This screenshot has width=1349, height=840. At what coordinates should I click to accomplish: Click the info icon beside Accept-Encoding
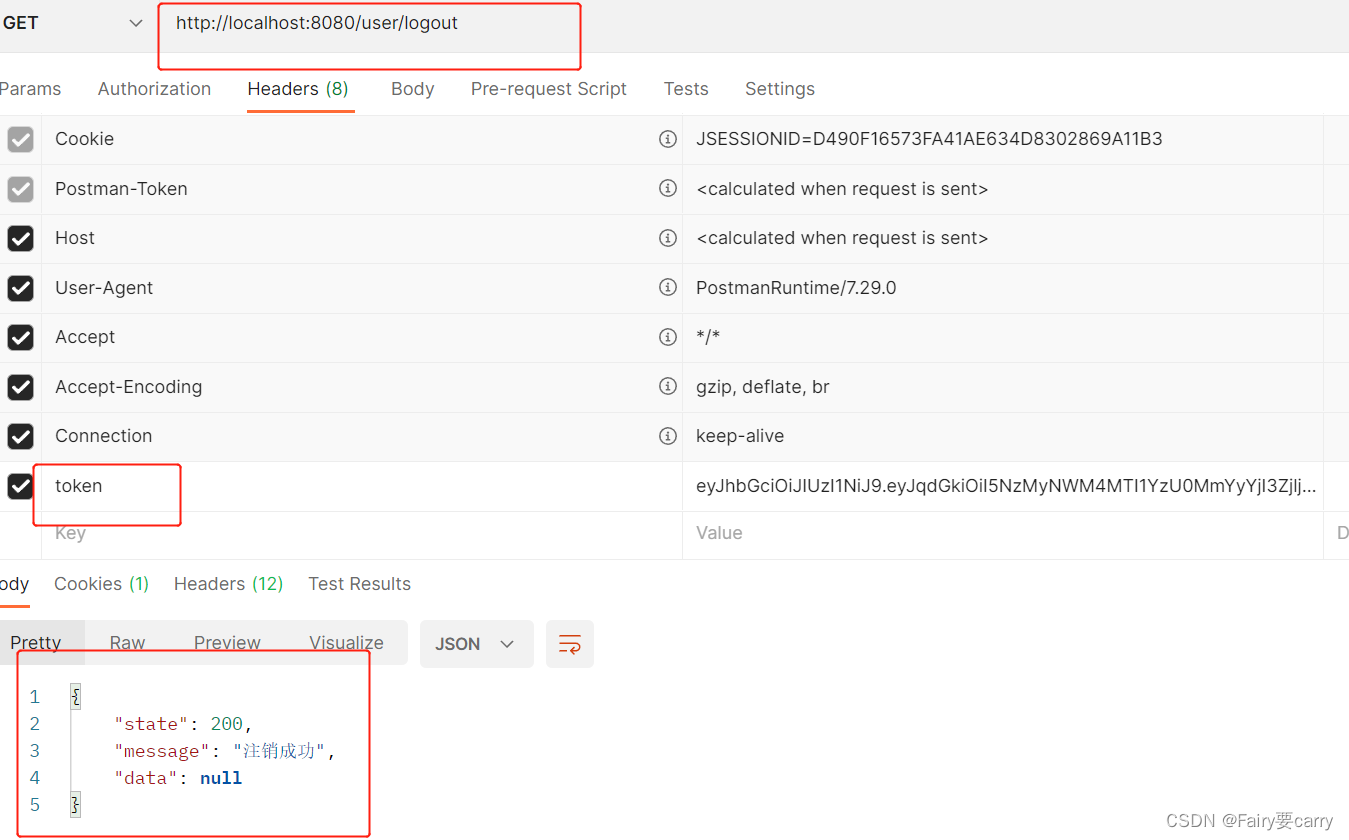668,387
